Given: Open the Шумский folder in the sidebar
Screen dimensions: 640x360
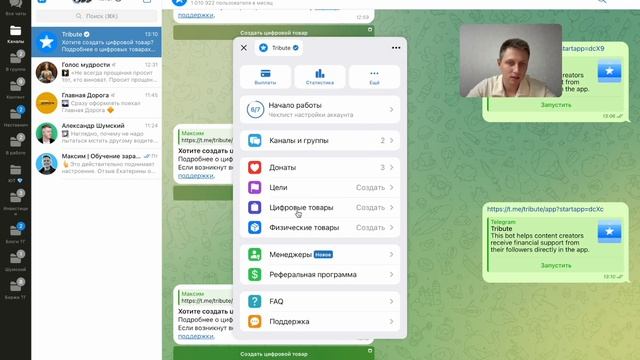Looking at the screenshot, I should [x=16, y=261].
